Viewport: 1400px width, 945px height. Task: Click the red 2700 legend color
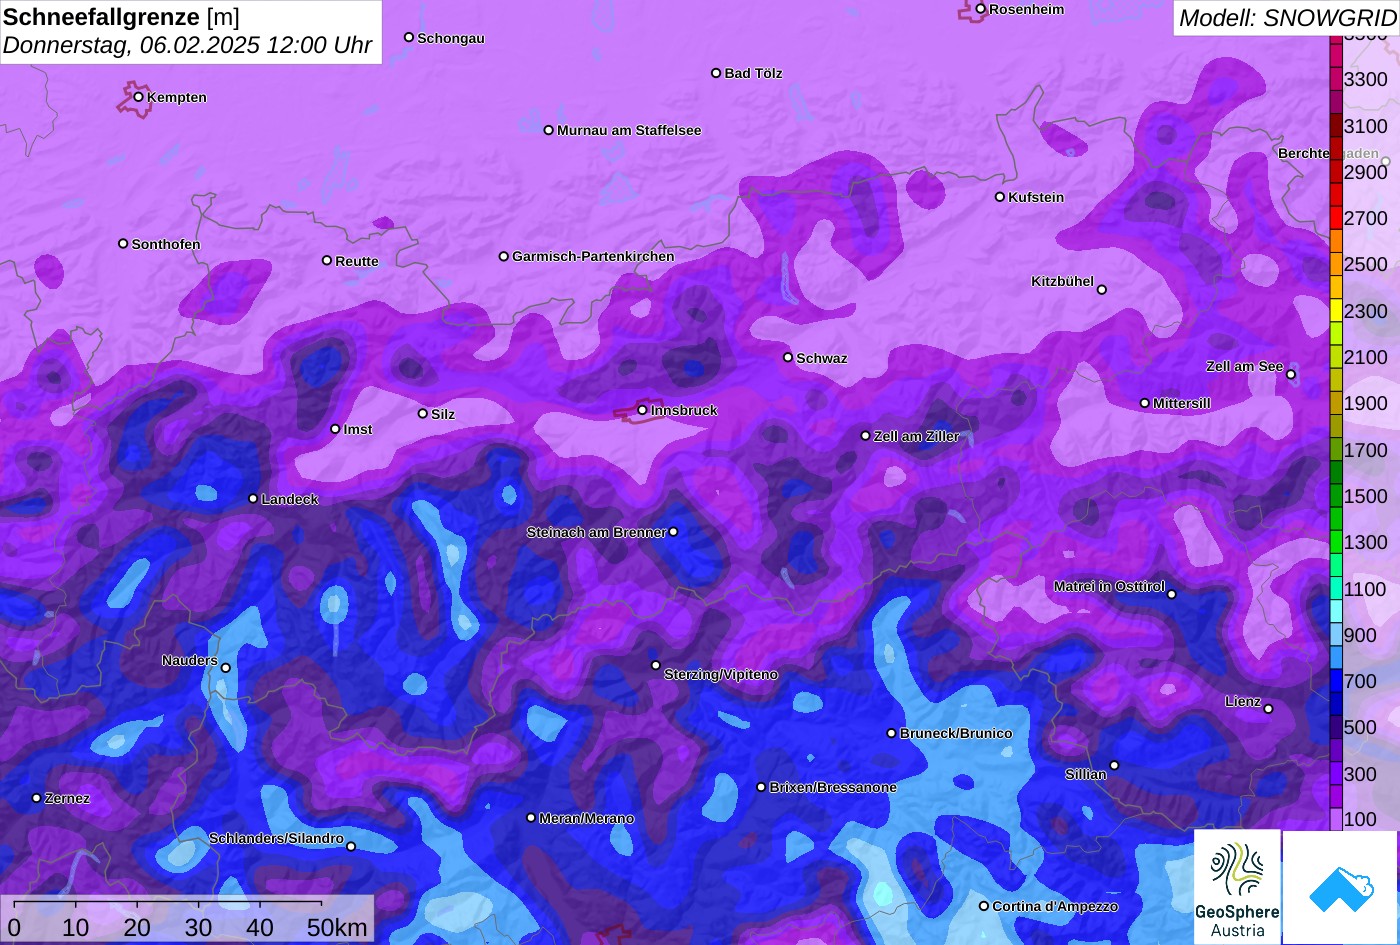pos(1336,218)
